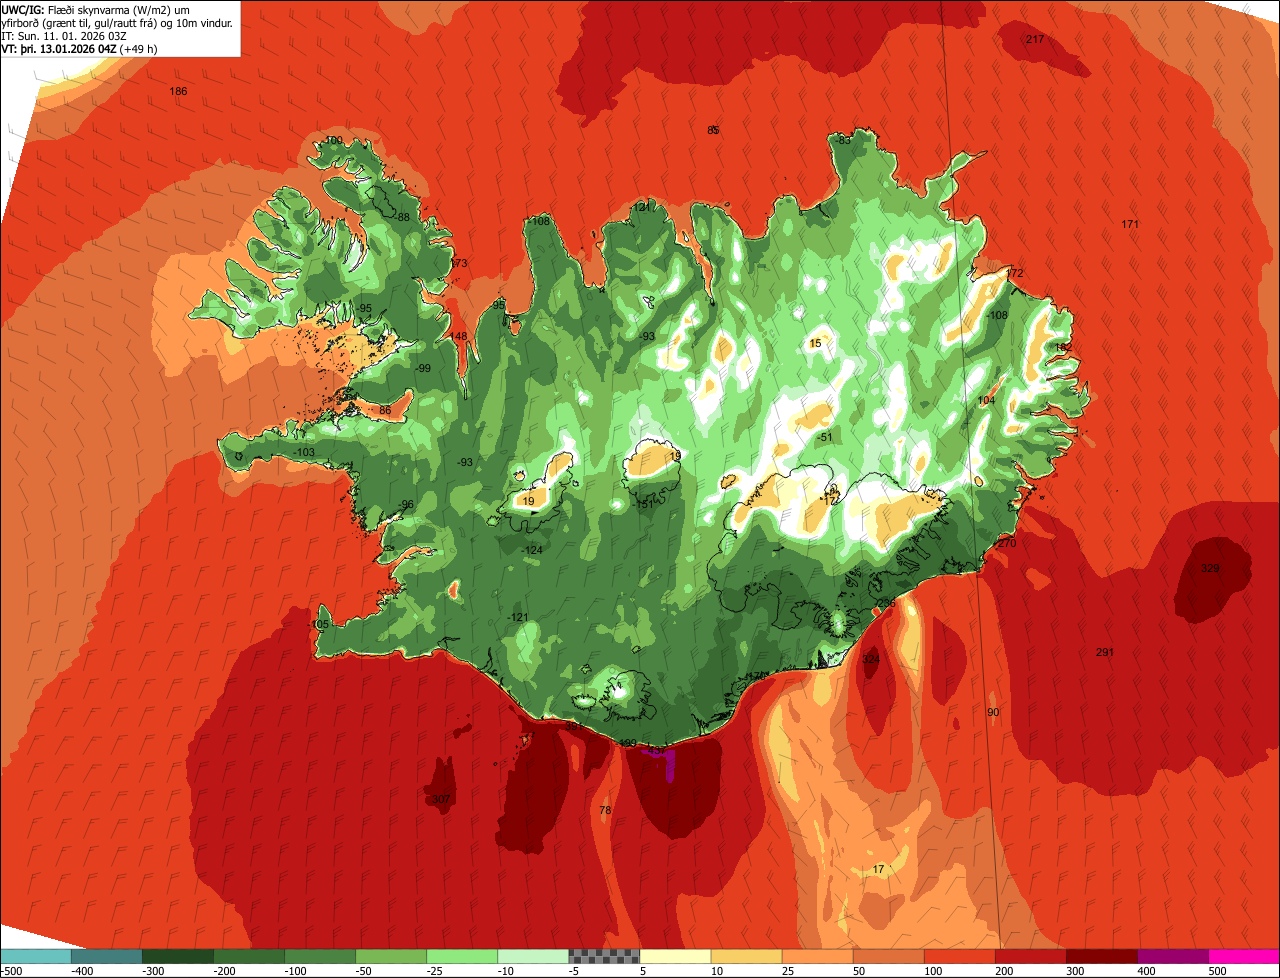
Task: Click the map value 90 in the southeast
Action: click(x=993, y=712)
